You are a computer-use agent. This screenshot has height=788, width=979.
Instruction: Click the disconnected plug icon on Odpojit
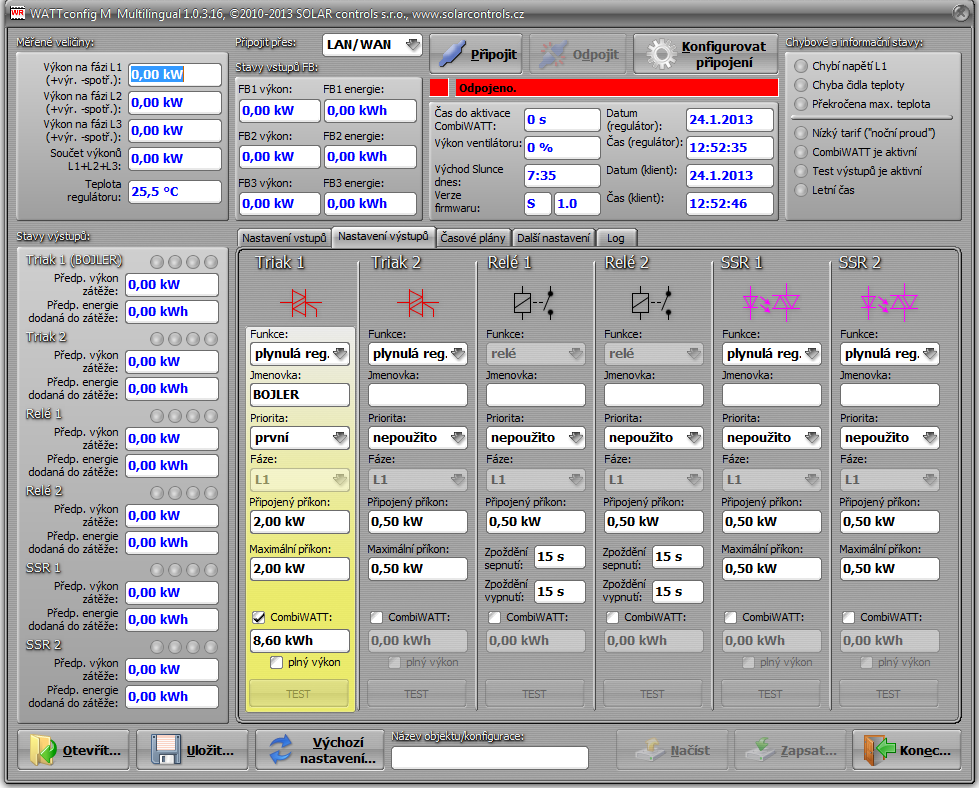click(x=553, y=54)
